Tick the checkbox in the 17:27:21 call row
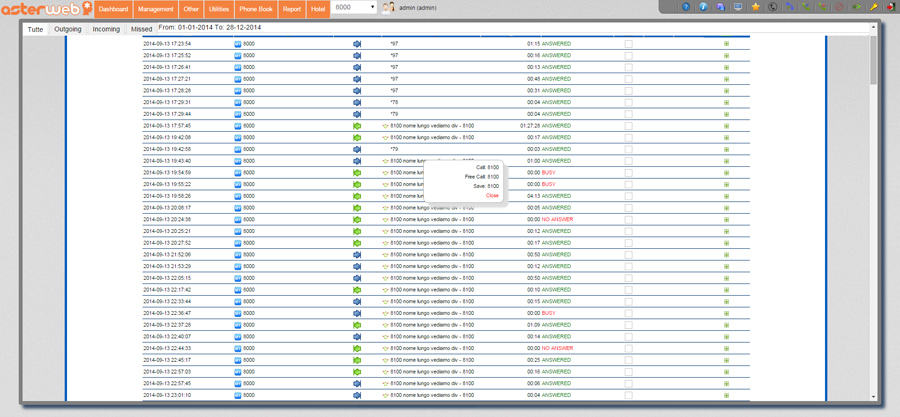 pos(629,79)
